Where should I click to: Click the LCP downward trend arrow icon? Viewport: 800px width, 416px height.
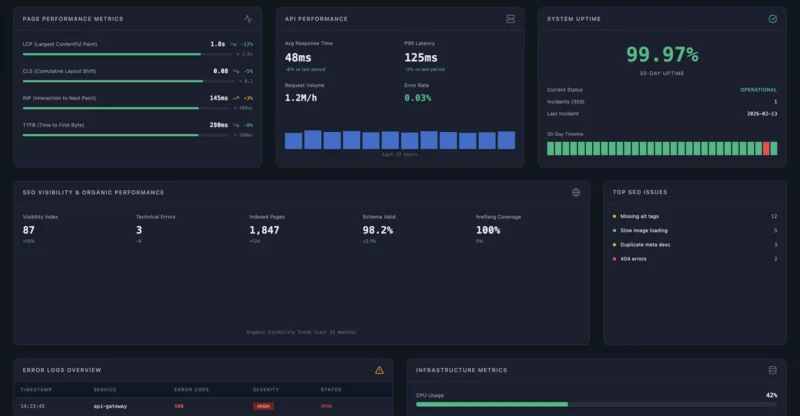point(233,44)
